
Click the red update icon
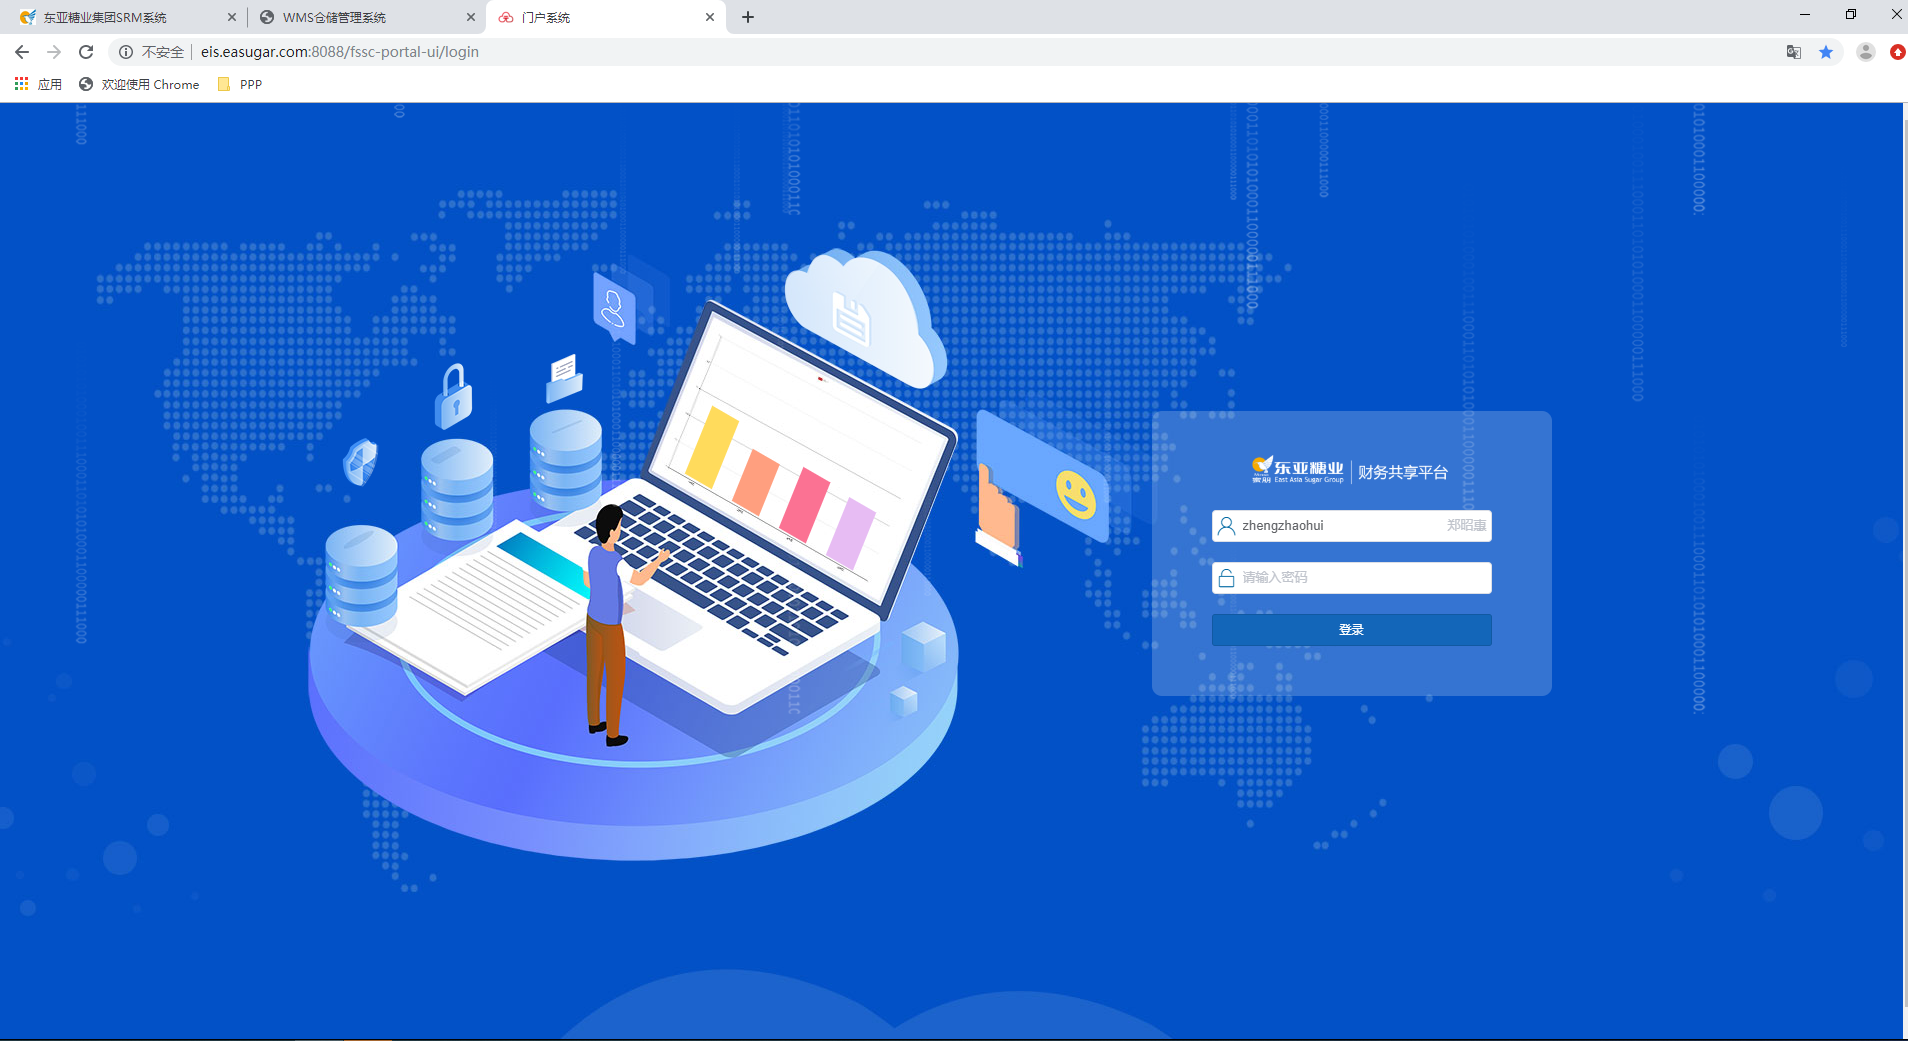click(x=1897, y=52)
